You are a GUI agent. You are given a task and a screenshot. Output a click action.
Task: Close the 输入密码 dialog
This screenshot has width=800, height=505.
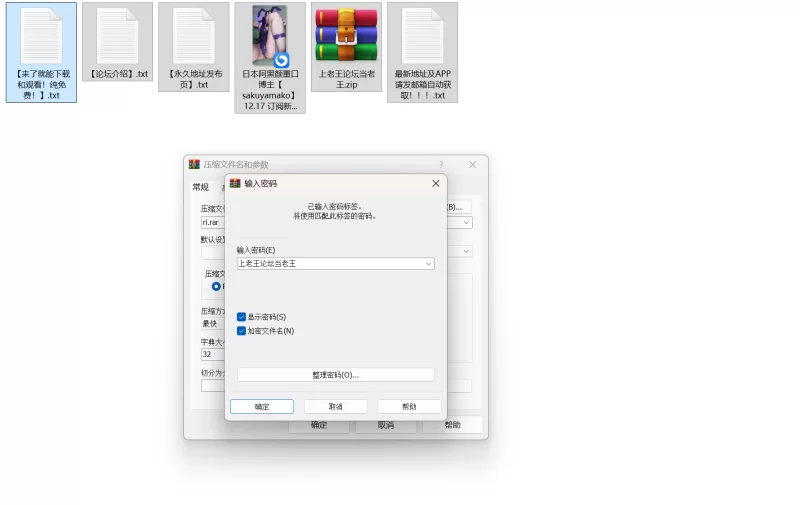tap(436, 184)
